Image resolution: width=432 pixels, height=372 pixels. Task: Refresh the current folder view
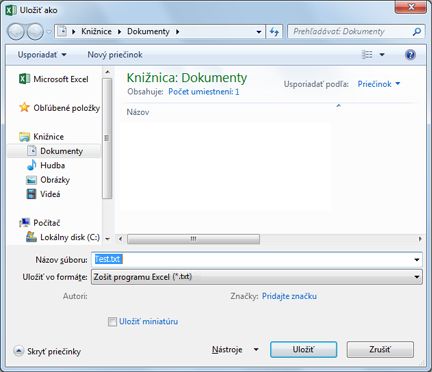tap(274, 32)
